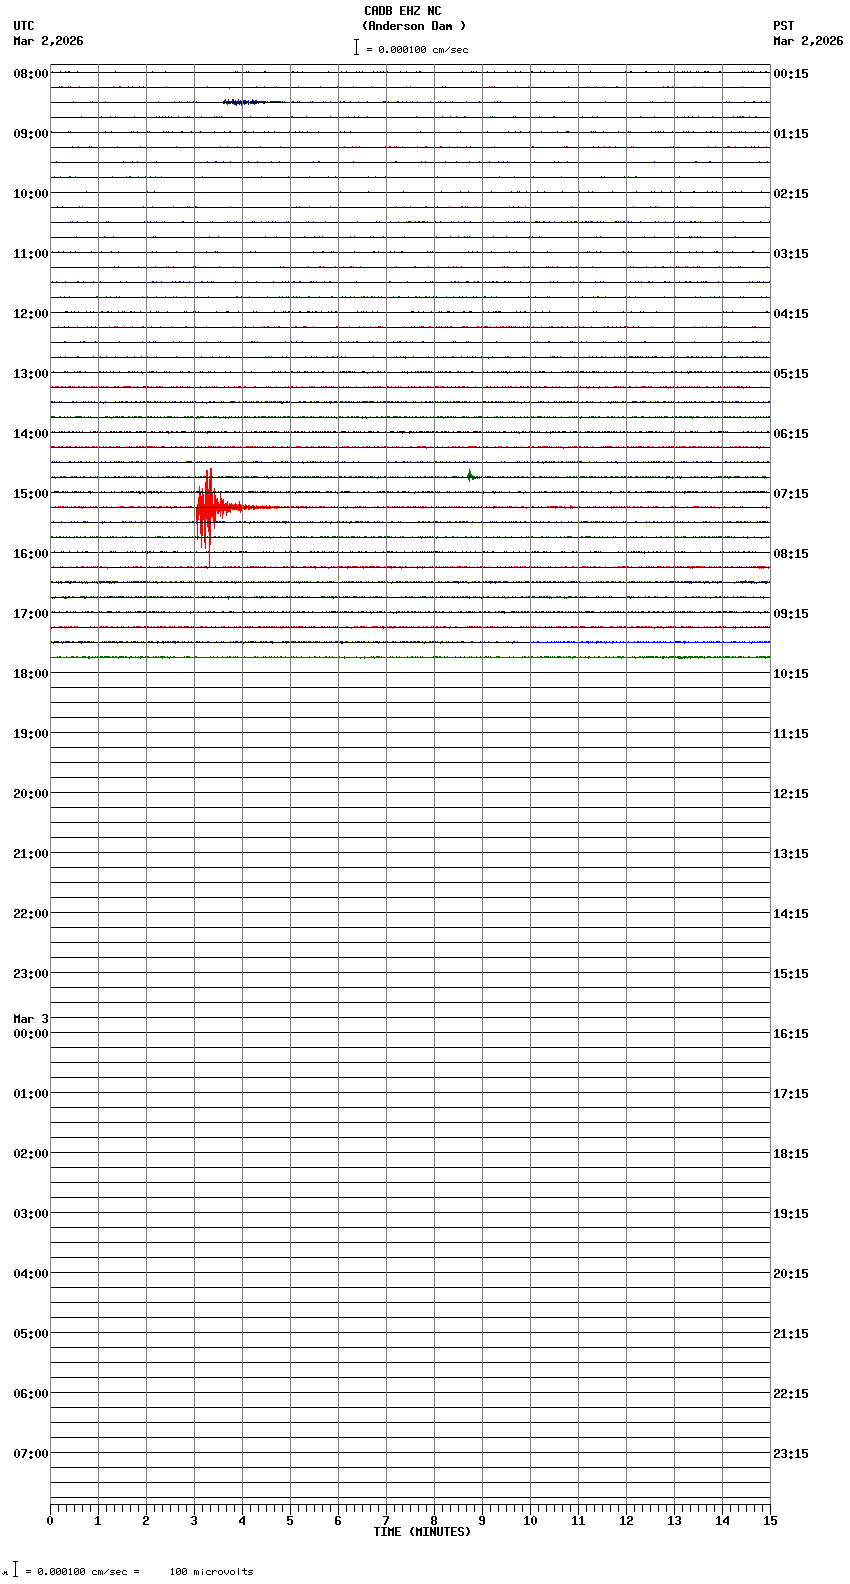Click the 'TIME (MINUTES)' axis label

422,1532
